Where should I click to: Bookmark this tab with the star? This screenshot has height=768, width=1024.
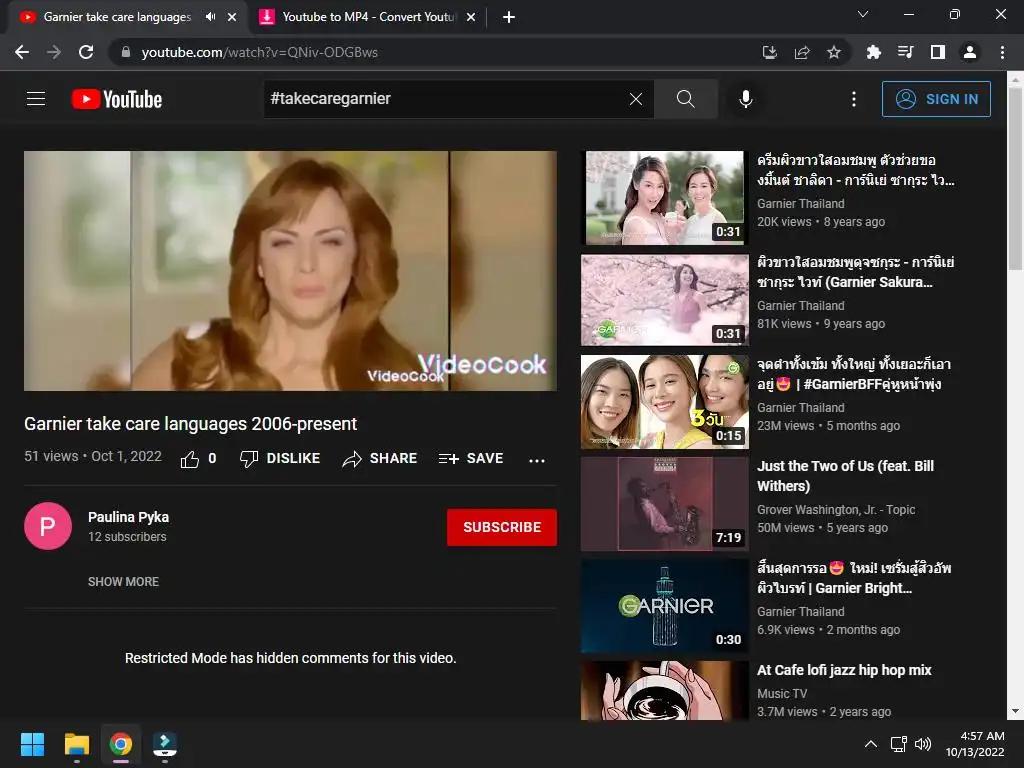pos(834,52)
